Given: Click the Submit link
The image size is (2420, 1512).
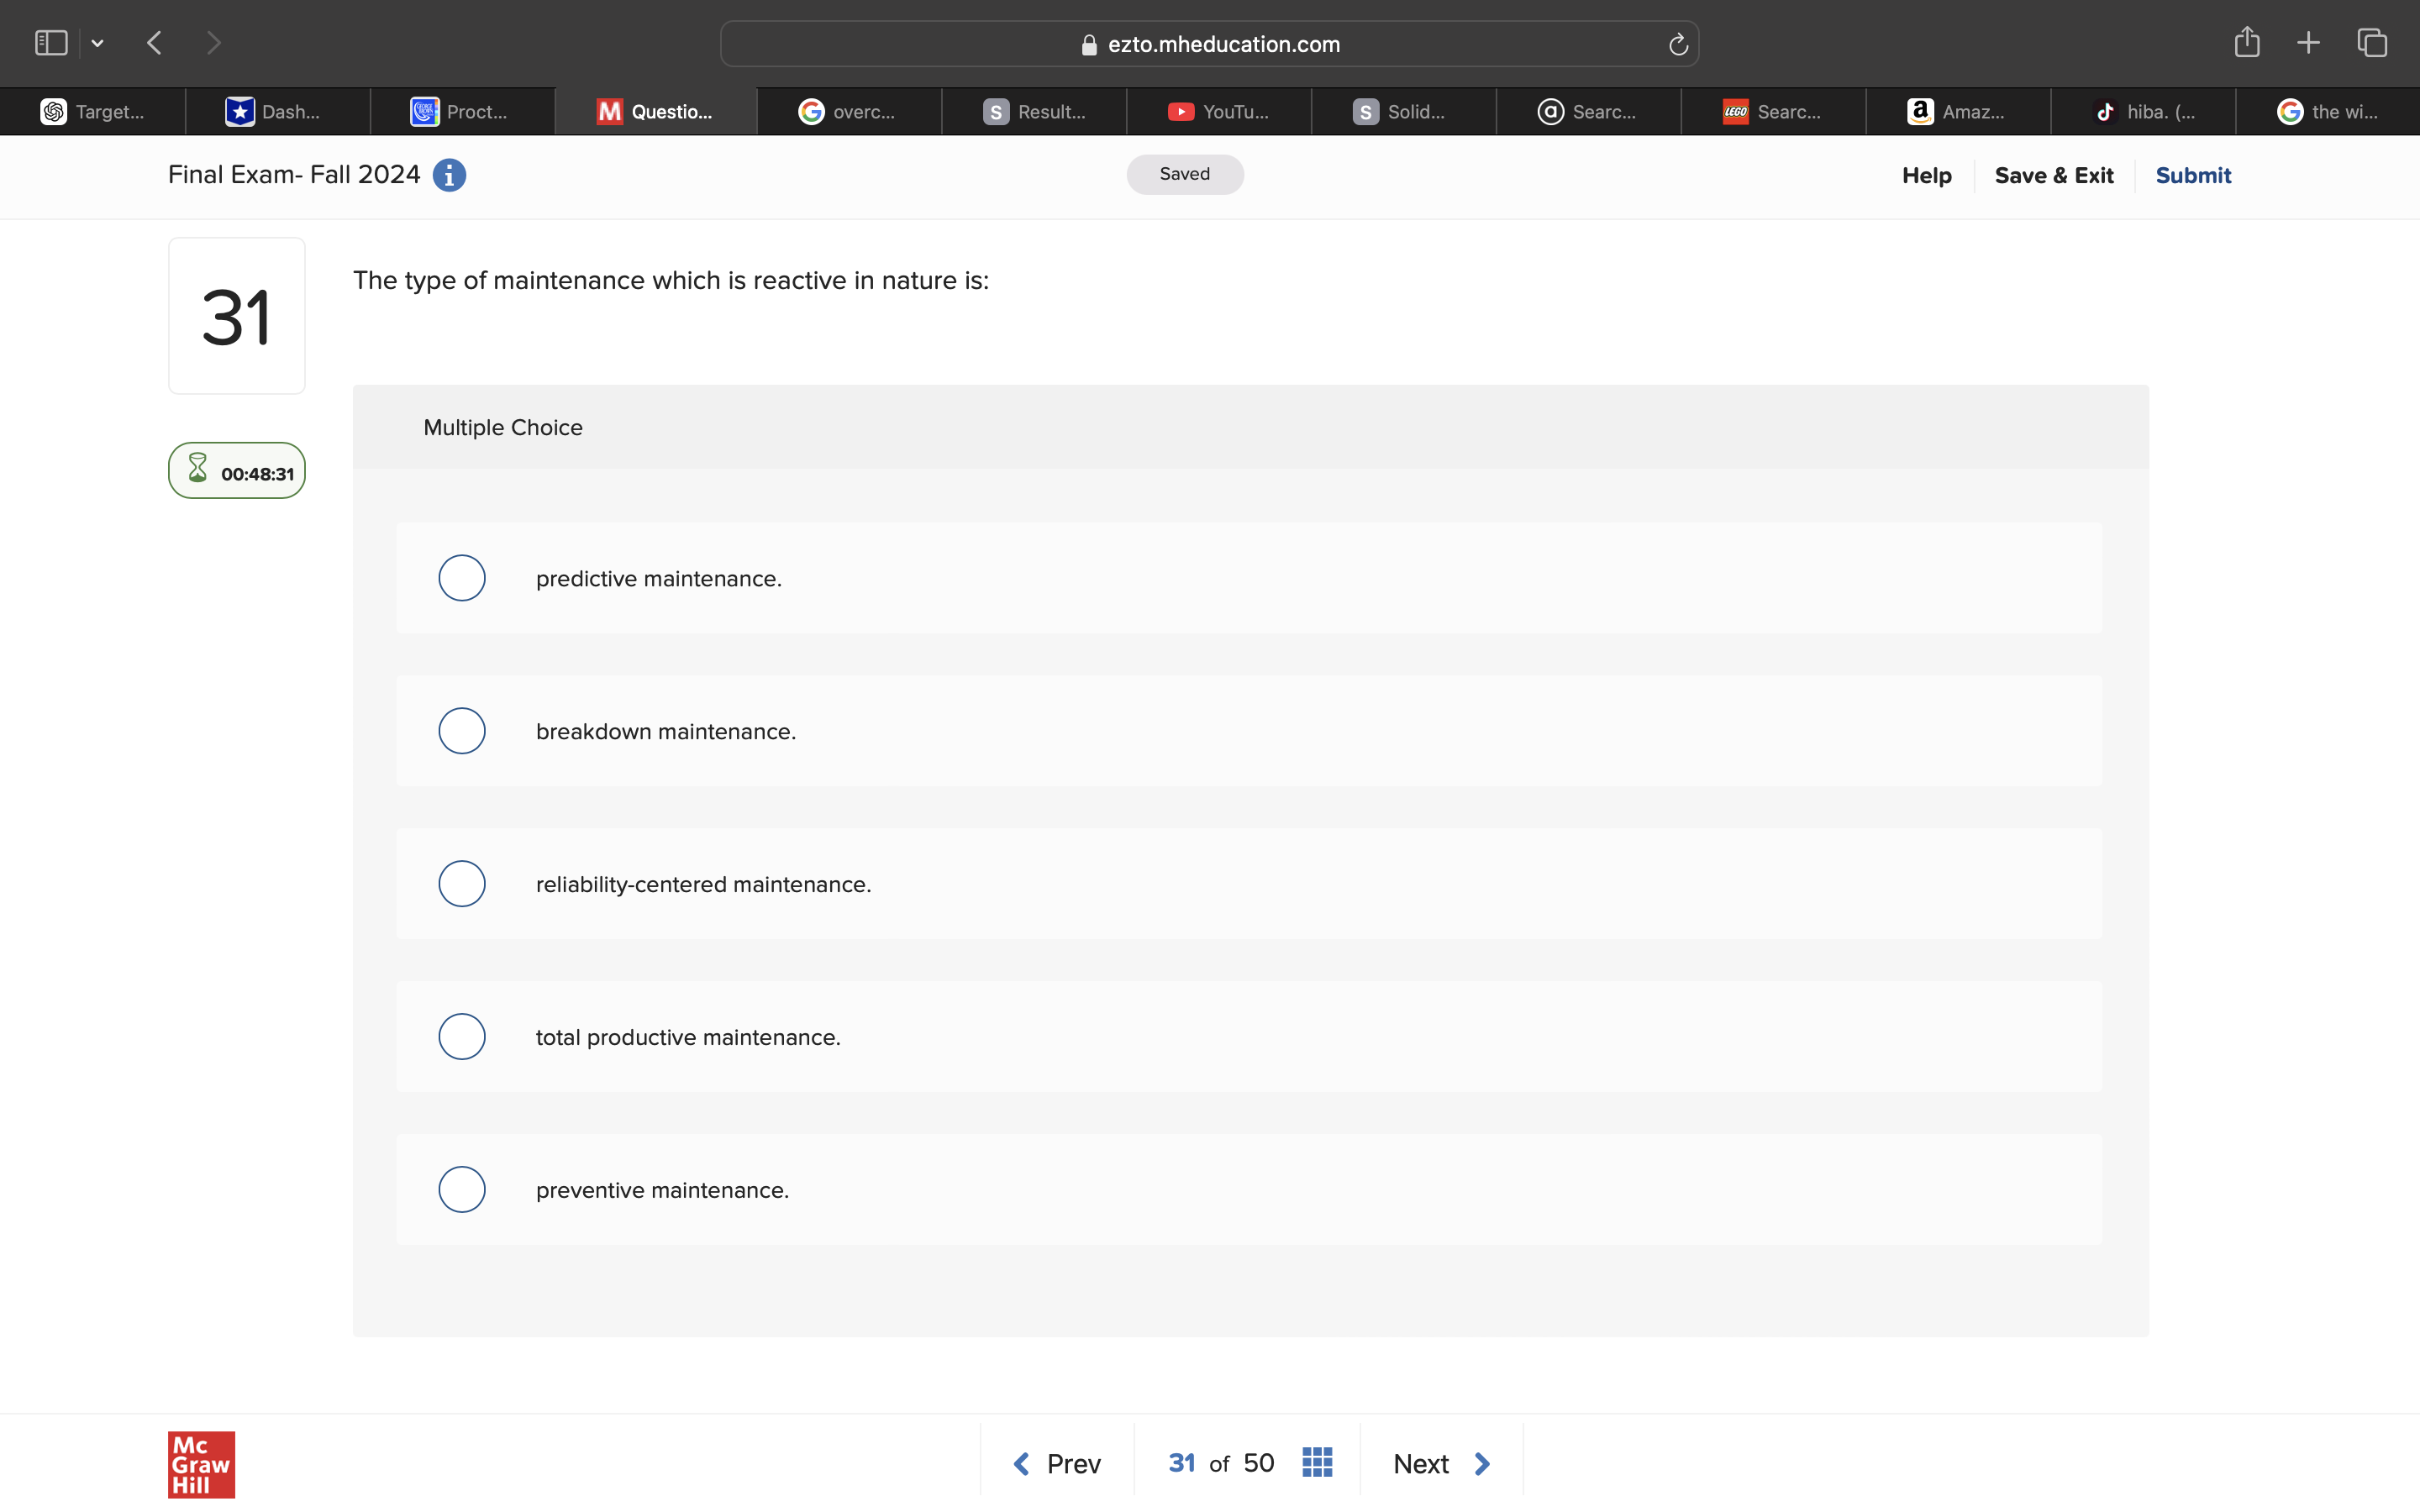Looking at the screenshot, I should pyautogui.click(x=2192, y=175).
